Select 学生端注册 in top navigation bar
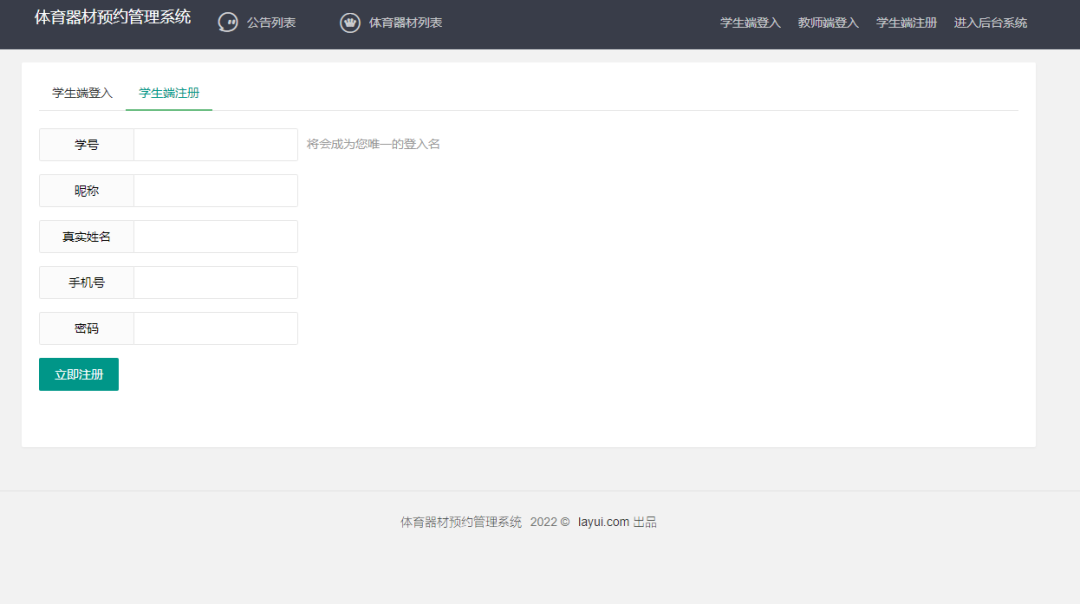This screenshot has height=604, width=1080. point(906,23)
